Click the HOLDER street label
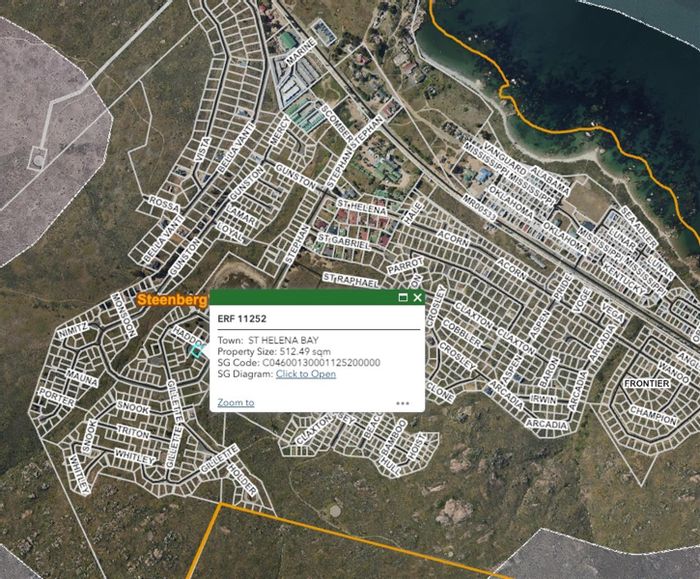Viewport: 700px width, 579px height. click(242, 480)
